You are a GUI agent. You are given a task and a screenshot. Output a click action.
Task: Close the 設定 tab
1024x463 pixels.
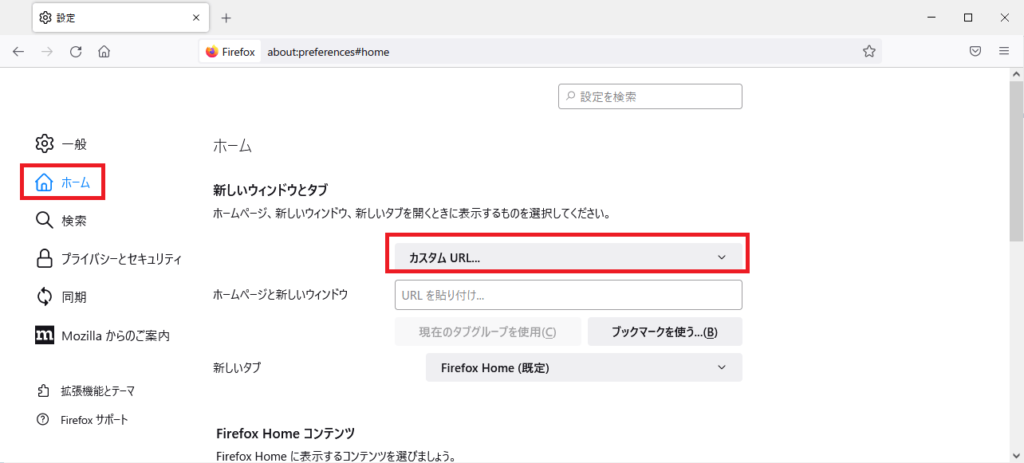coord(196,18)
